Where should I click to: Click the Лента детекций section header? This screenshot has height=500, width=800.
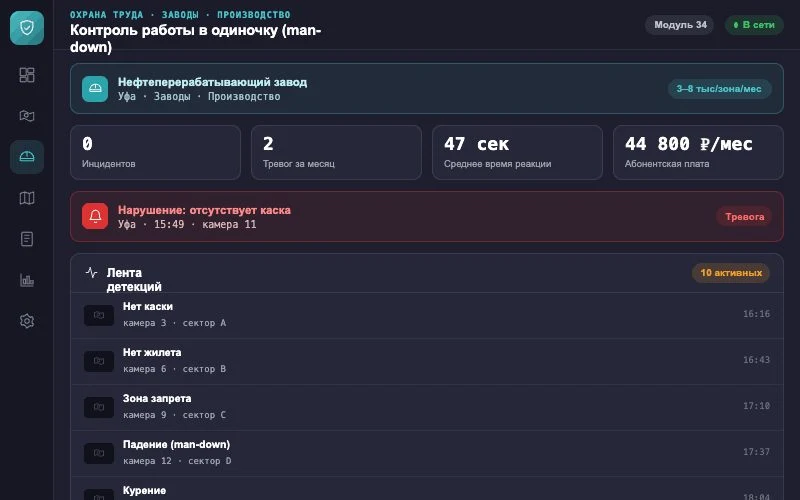point(134,280)
